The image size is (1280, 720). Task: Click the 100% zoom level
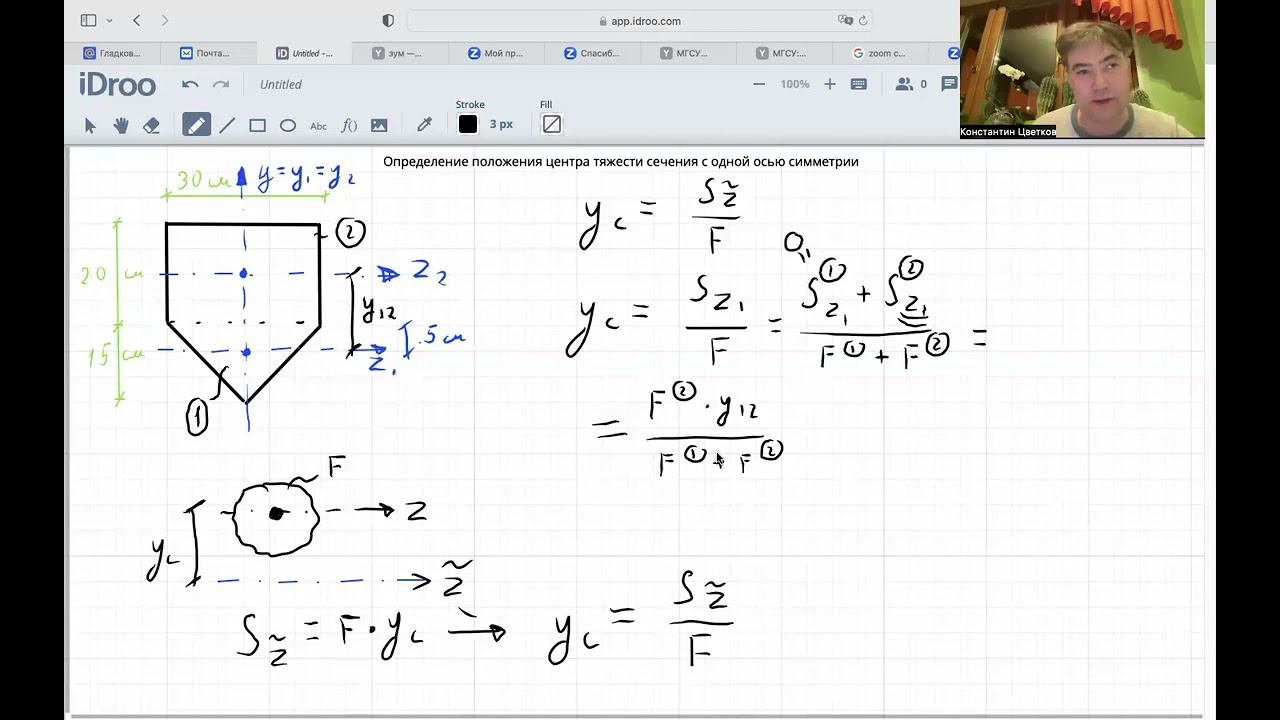795,84
